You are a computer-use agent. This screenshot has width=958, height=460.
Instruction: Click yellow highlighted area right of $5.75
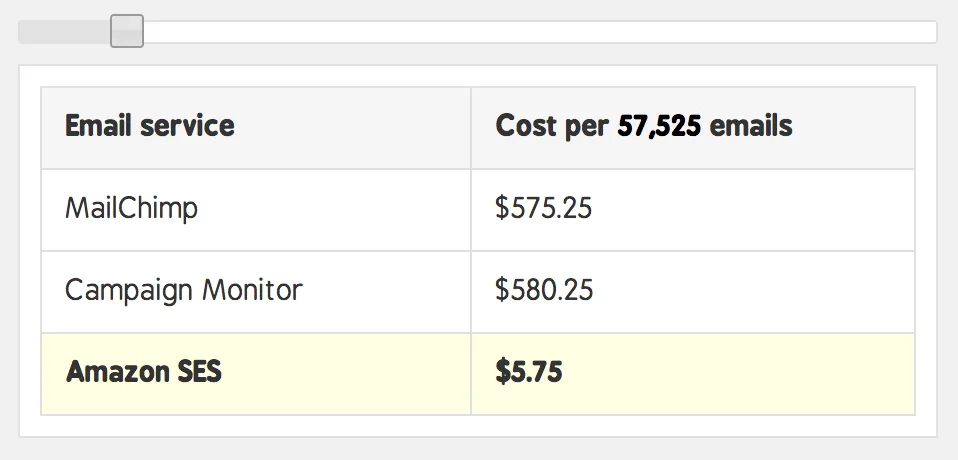(739, 373)
